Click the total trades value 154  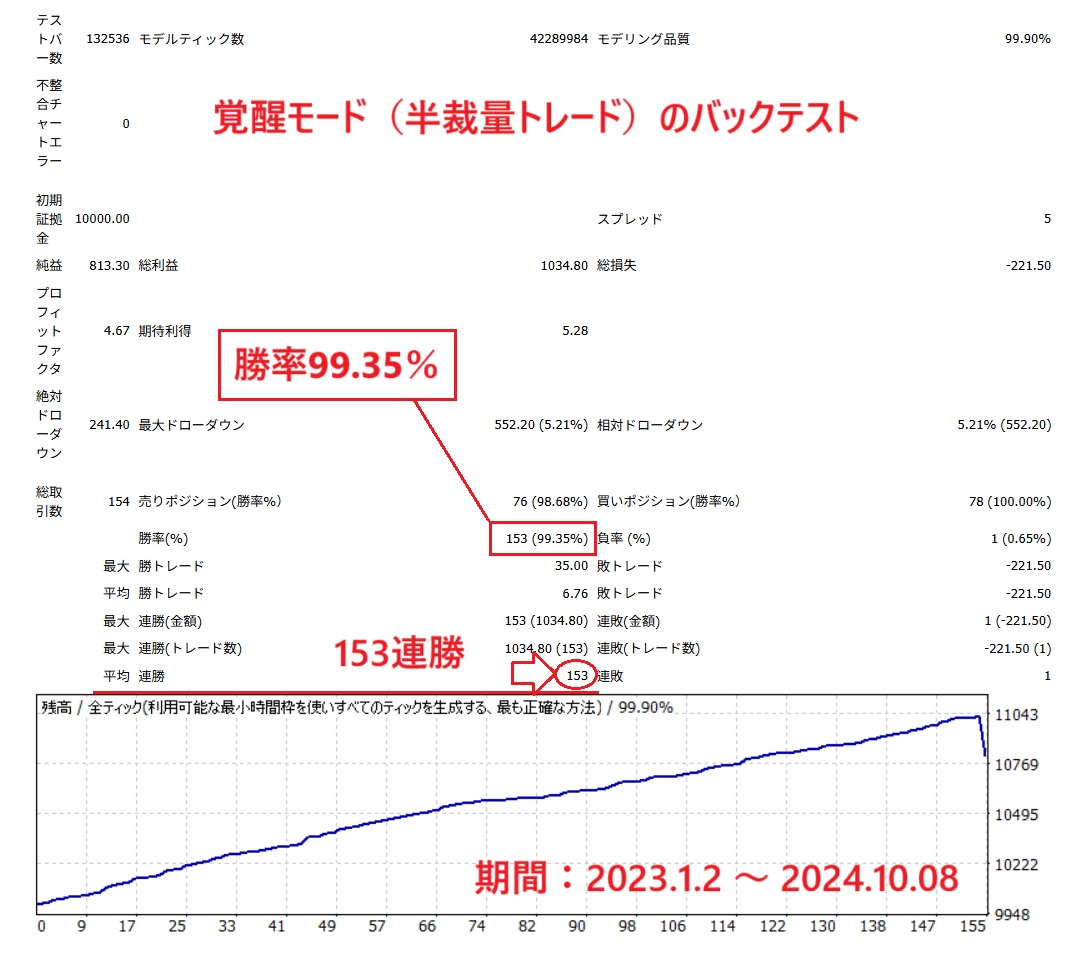point(118,502)
